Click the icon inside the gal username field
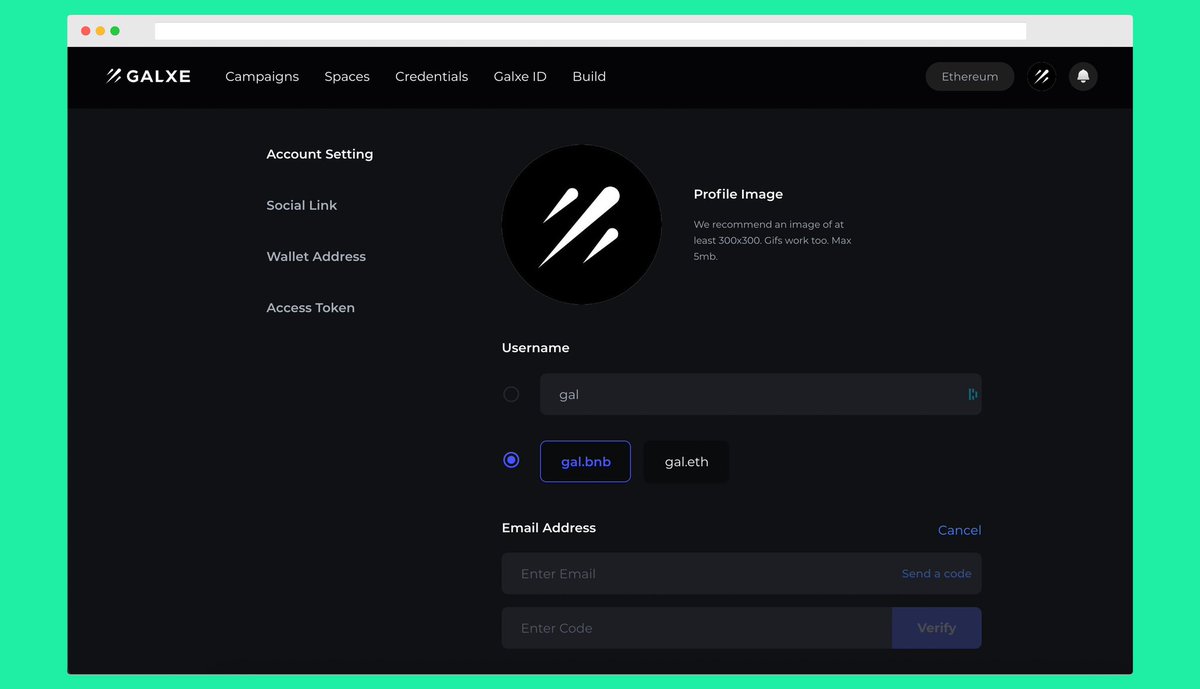Viewport: 1200px width, 689px height. point(972,394)
